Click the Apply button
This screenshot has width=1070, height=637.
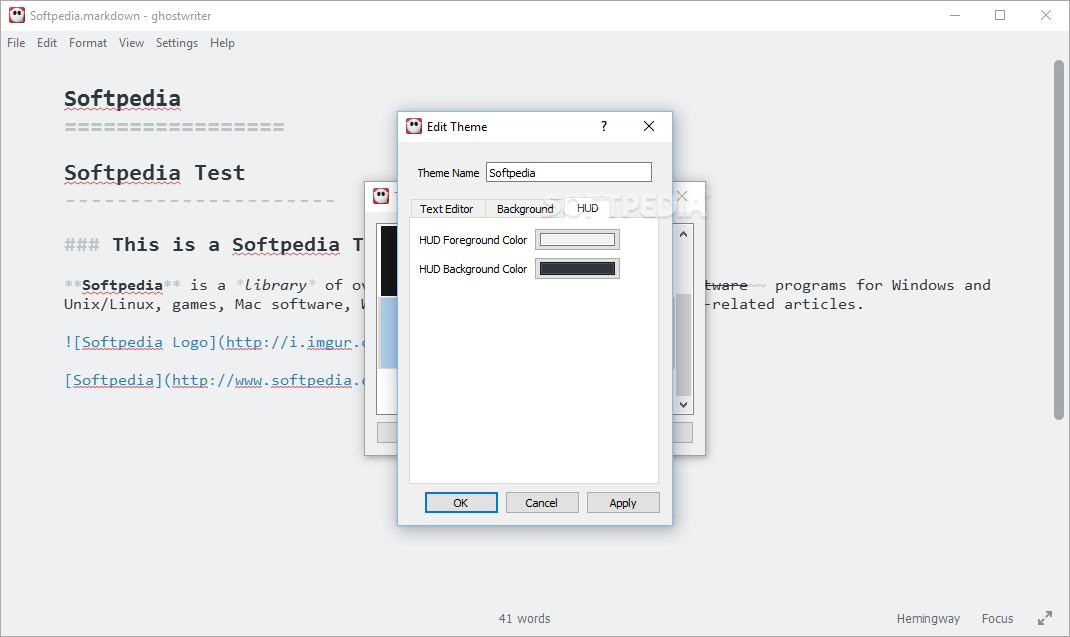coord(623,502)
